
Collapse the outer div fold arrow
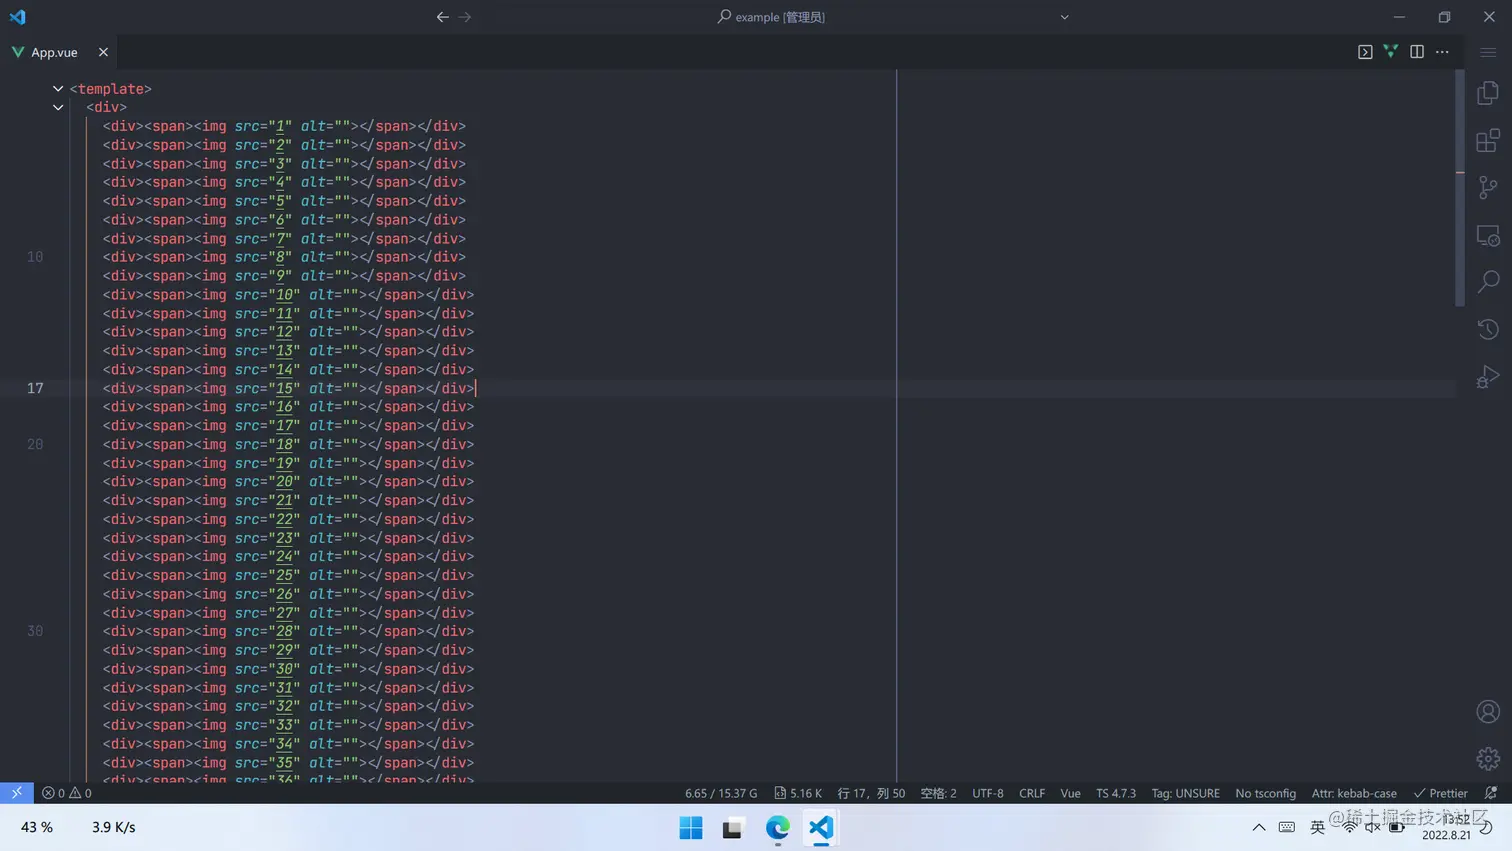pyautogui.click(x=58, y=107)
